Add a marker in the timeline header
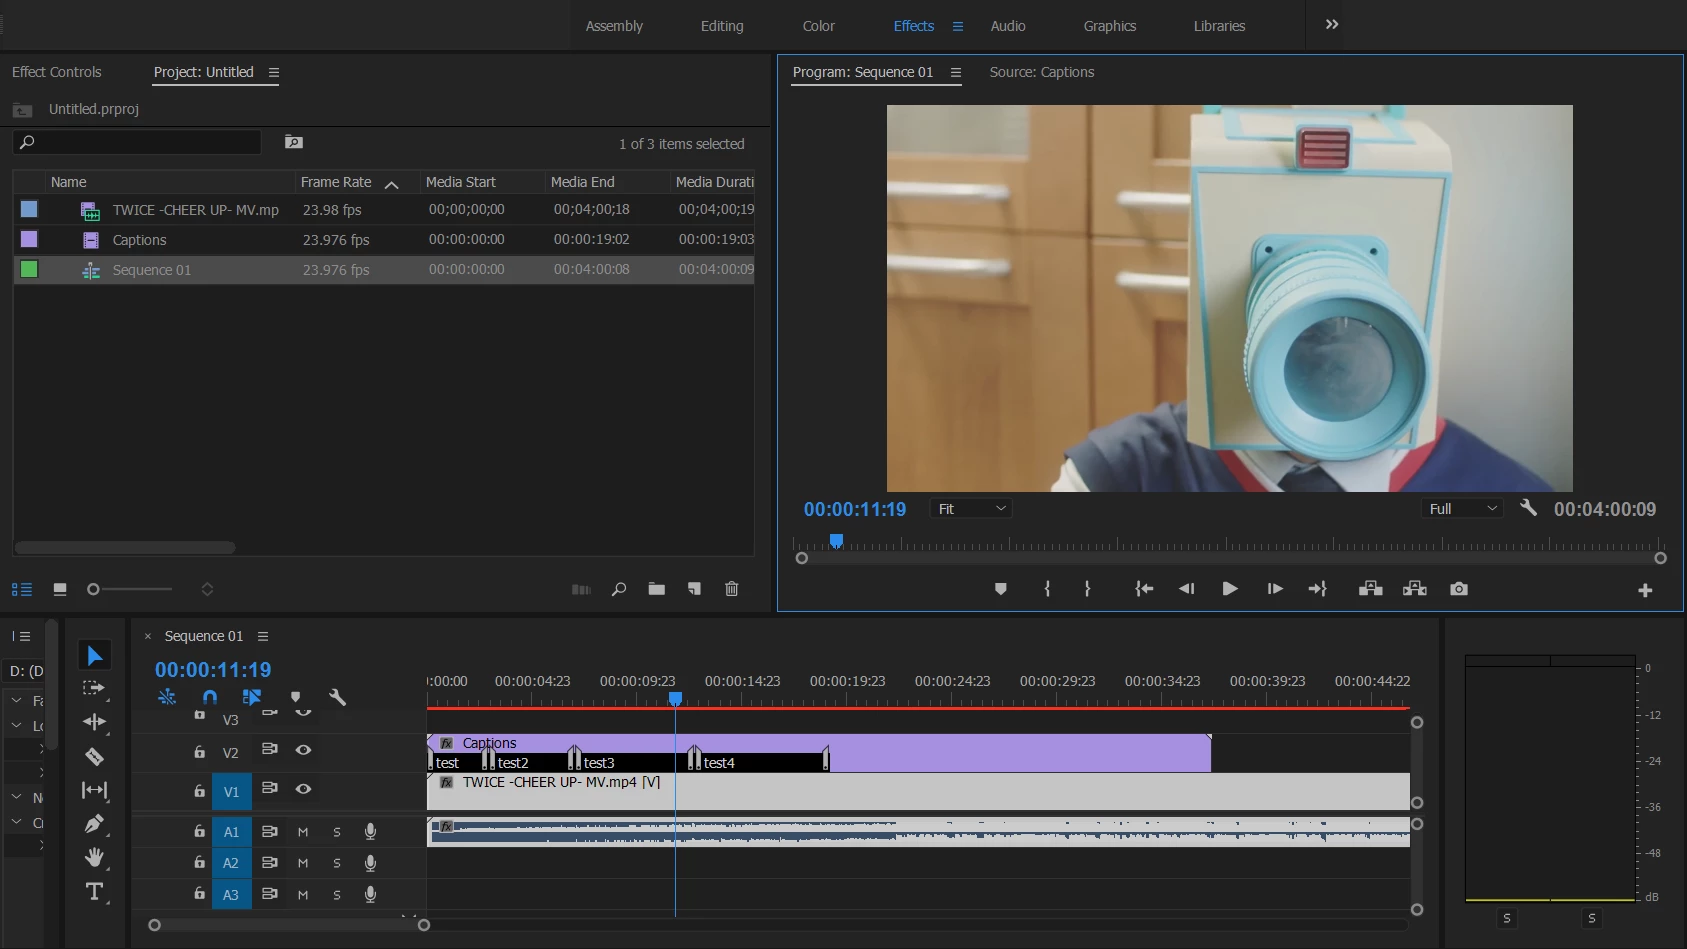1687x949 pixels. (x=295, y=697)
